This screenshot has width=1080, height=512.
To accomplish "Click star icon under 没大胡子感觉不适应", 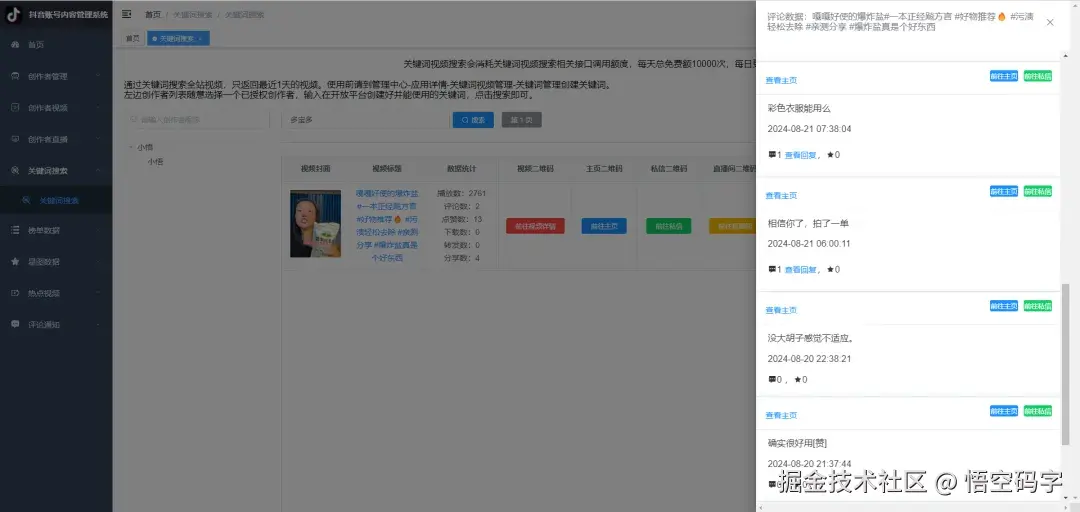I will [x=798, y=380].
